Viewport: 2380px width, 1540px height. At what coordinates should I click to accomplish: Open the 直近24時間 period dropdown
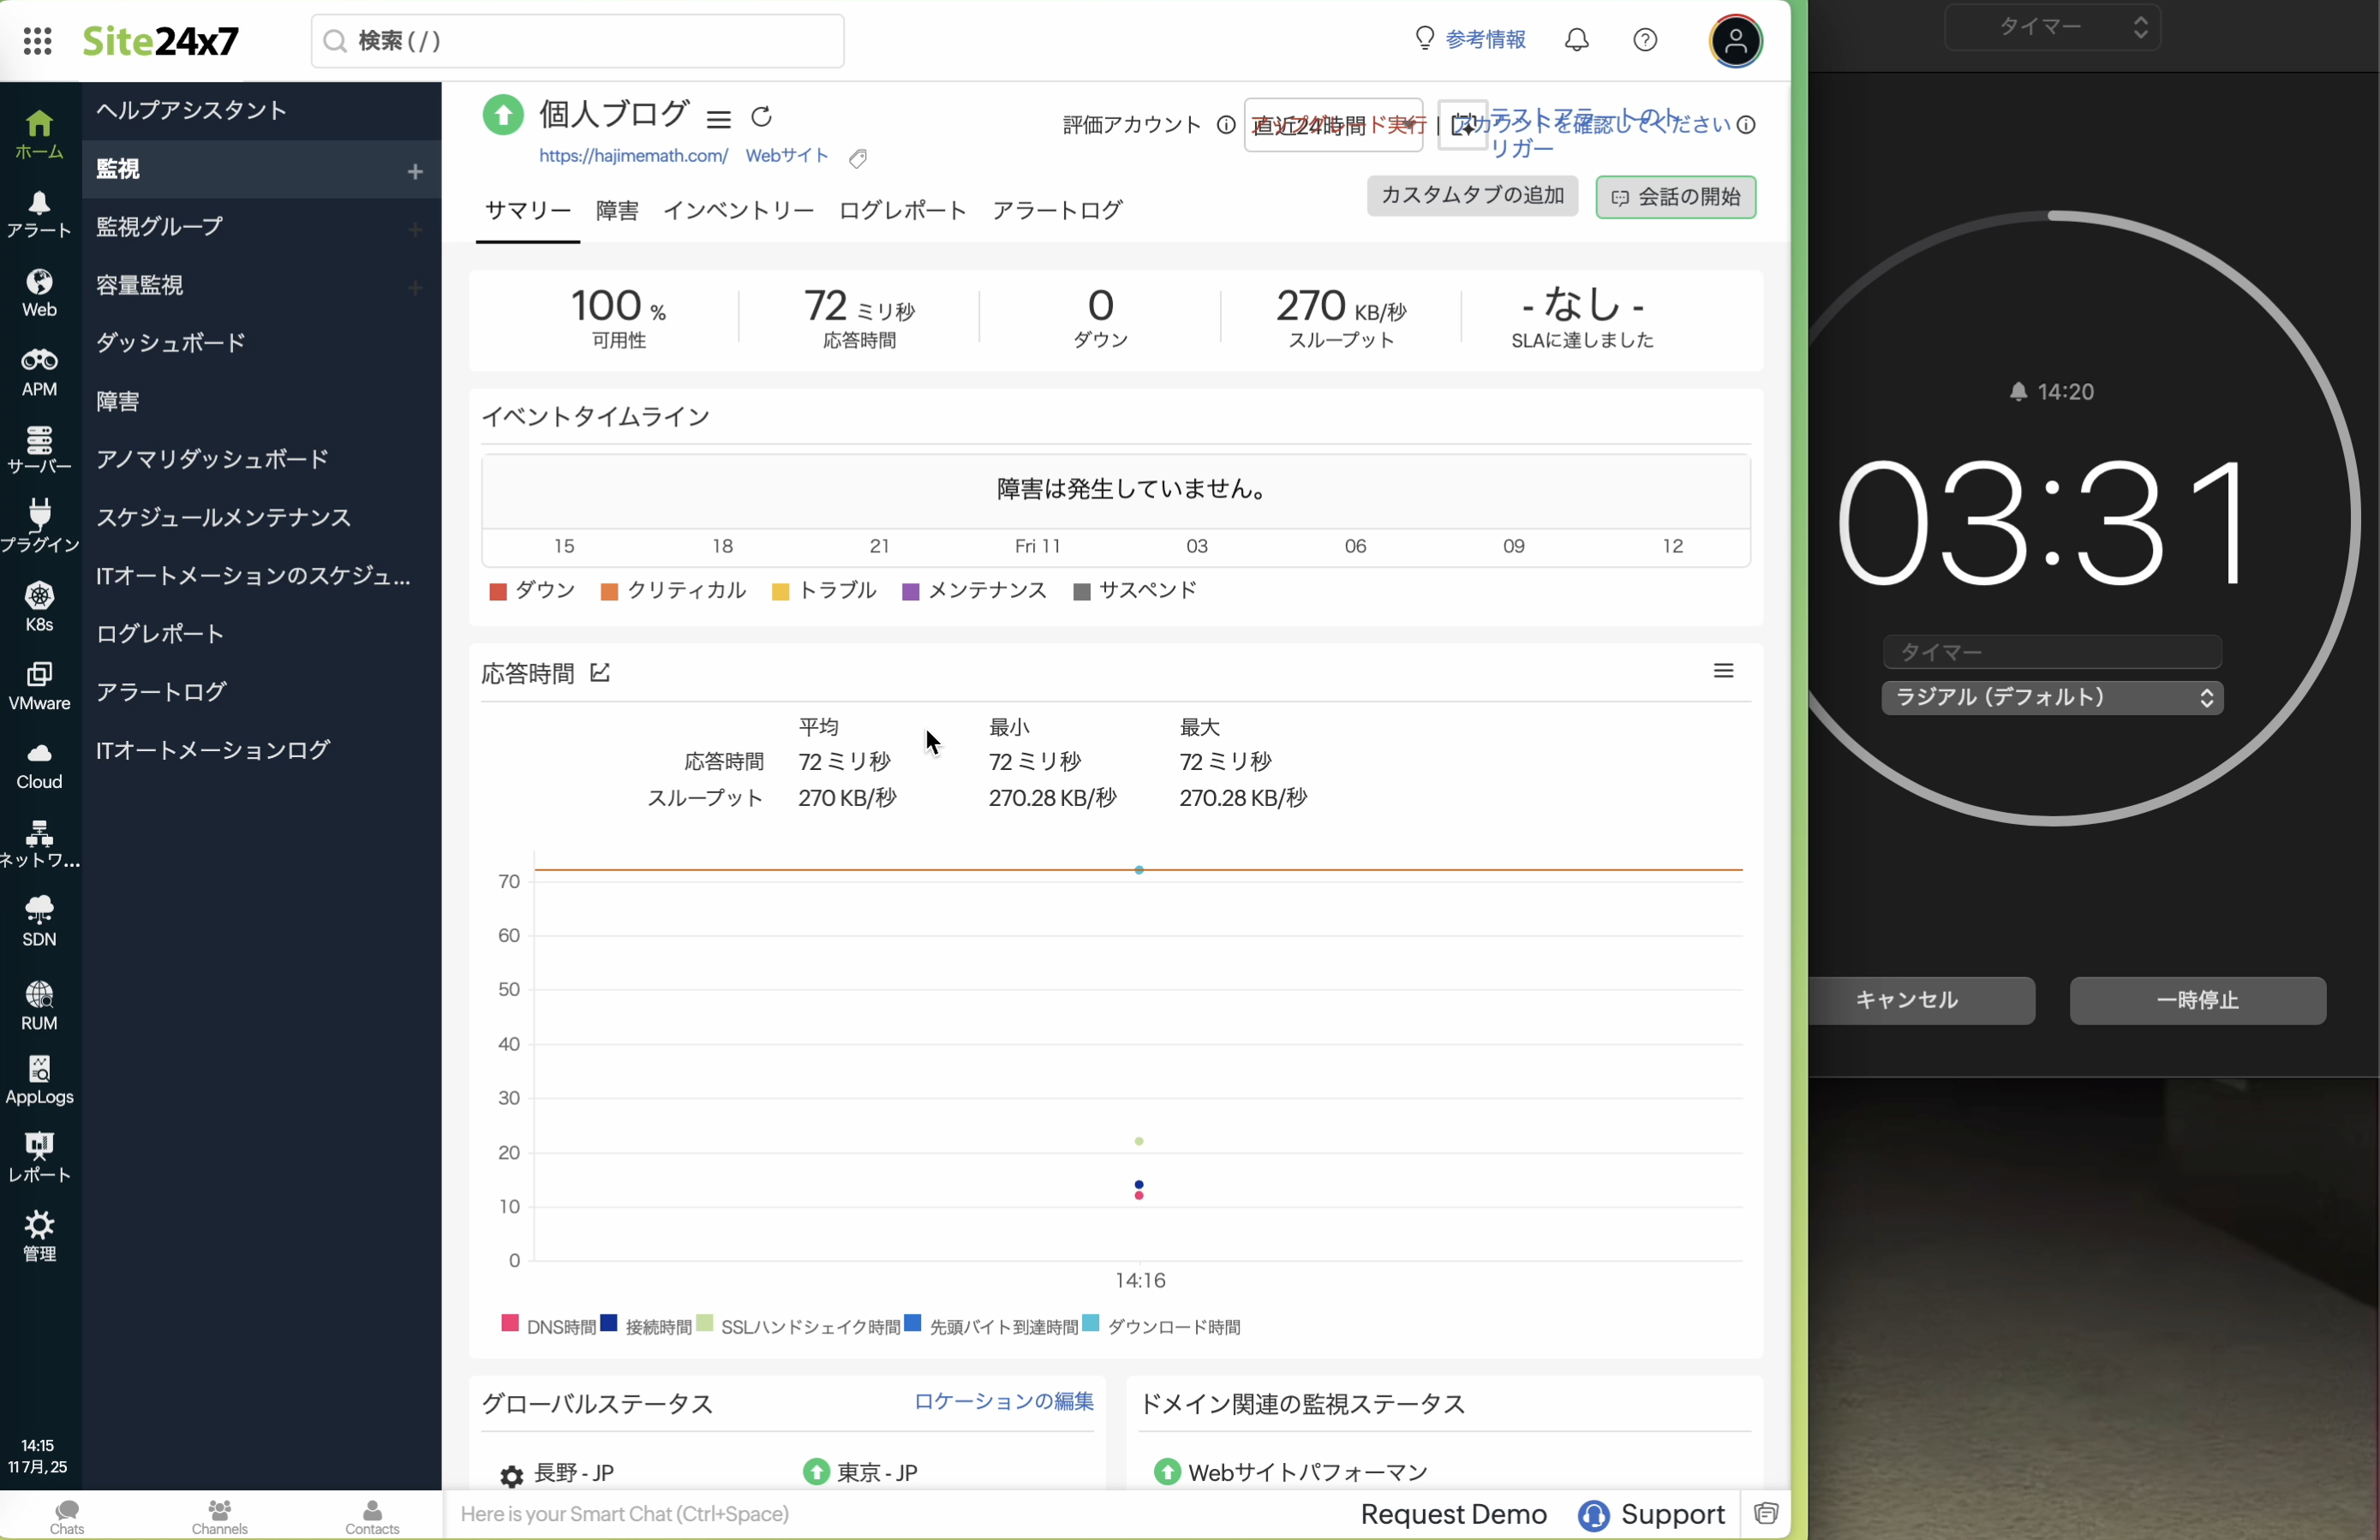point(1332,125)
